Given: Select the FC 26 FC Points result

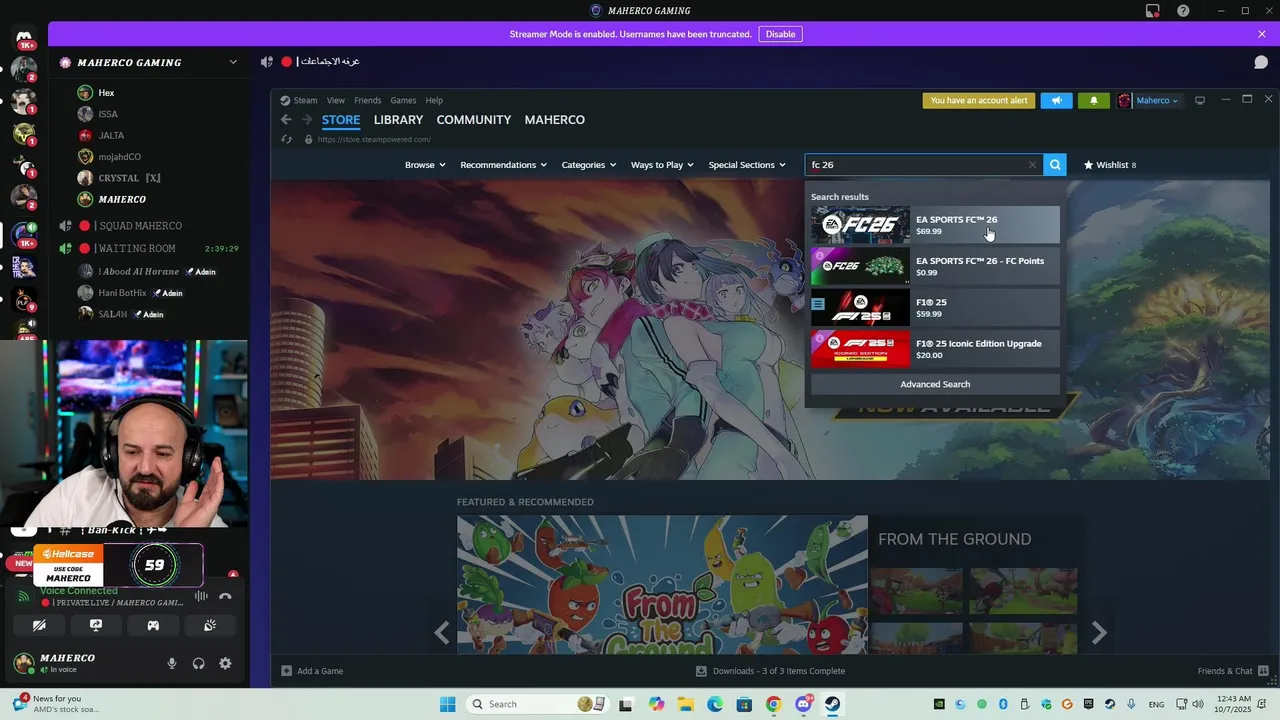Looking at the screenshot, I should pos(935,266).
